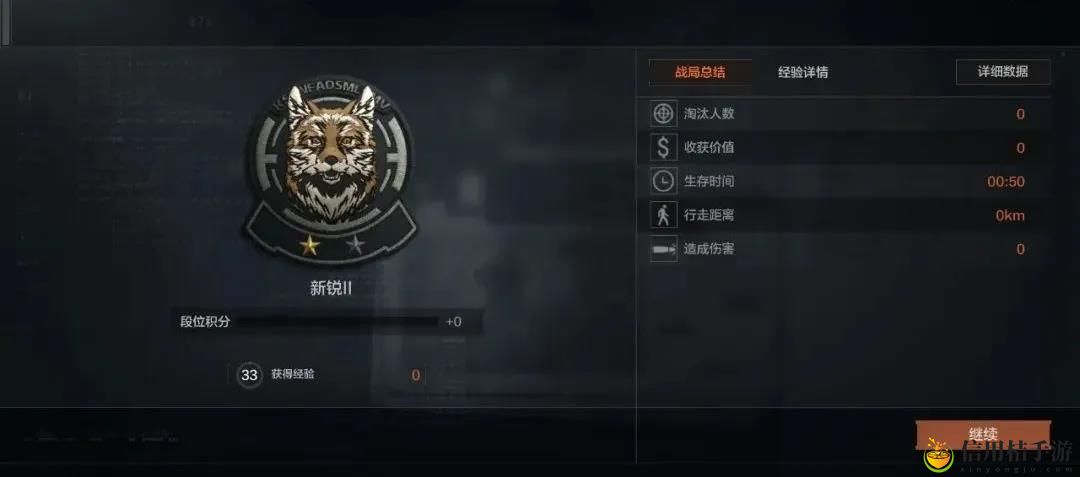Click the 获得经验 label
The image size is (1080, 477).
293,374
